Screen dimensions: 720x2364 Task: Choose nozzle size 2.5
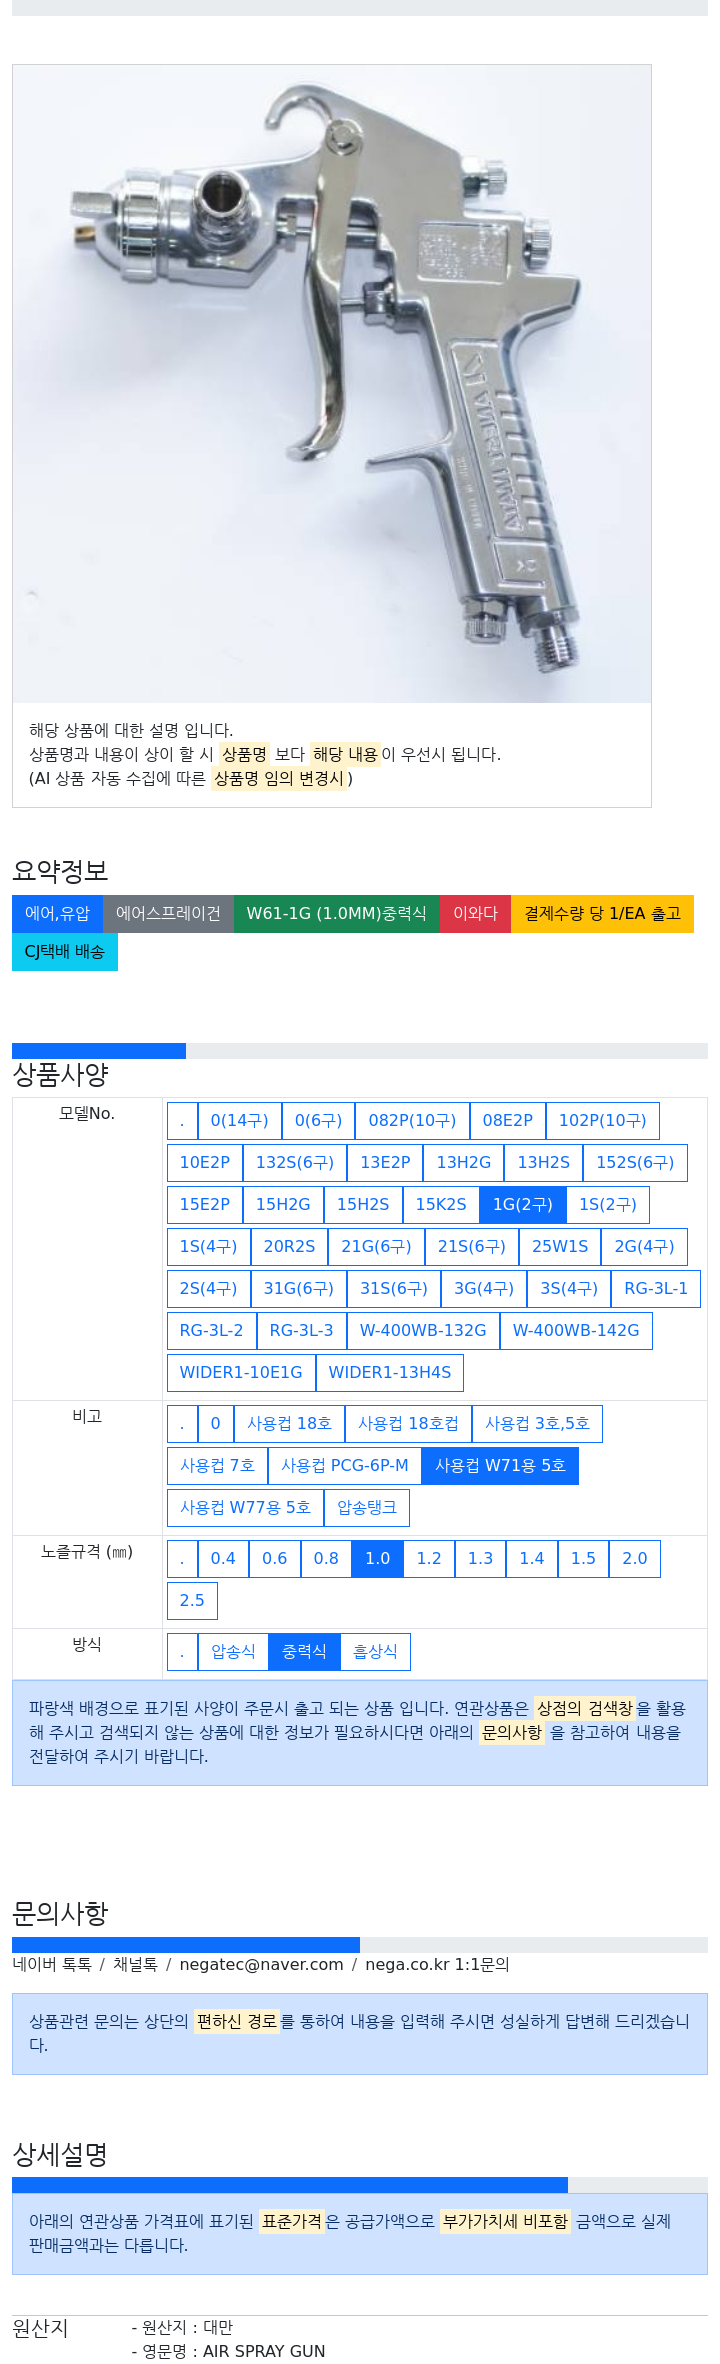tap(192, 1601)
